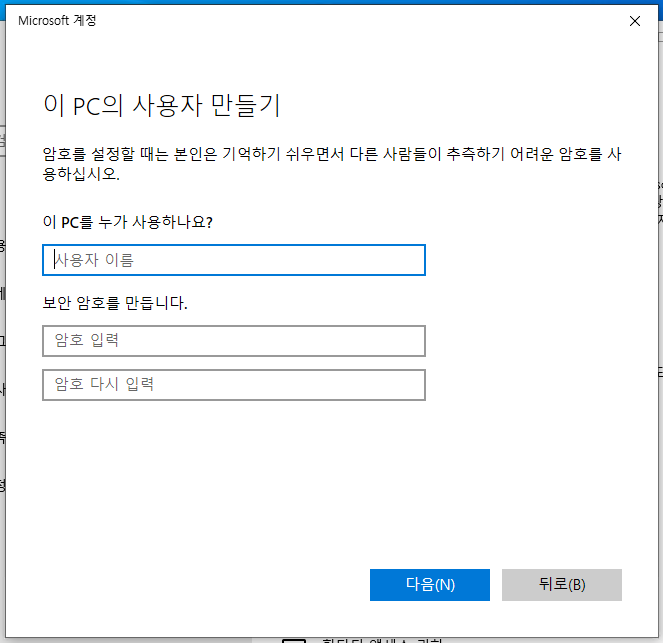Click the label 보안 암호를 만듭니다.
Image resolution: width=663 pixels, height=643 pixels.
pos(115,303)
